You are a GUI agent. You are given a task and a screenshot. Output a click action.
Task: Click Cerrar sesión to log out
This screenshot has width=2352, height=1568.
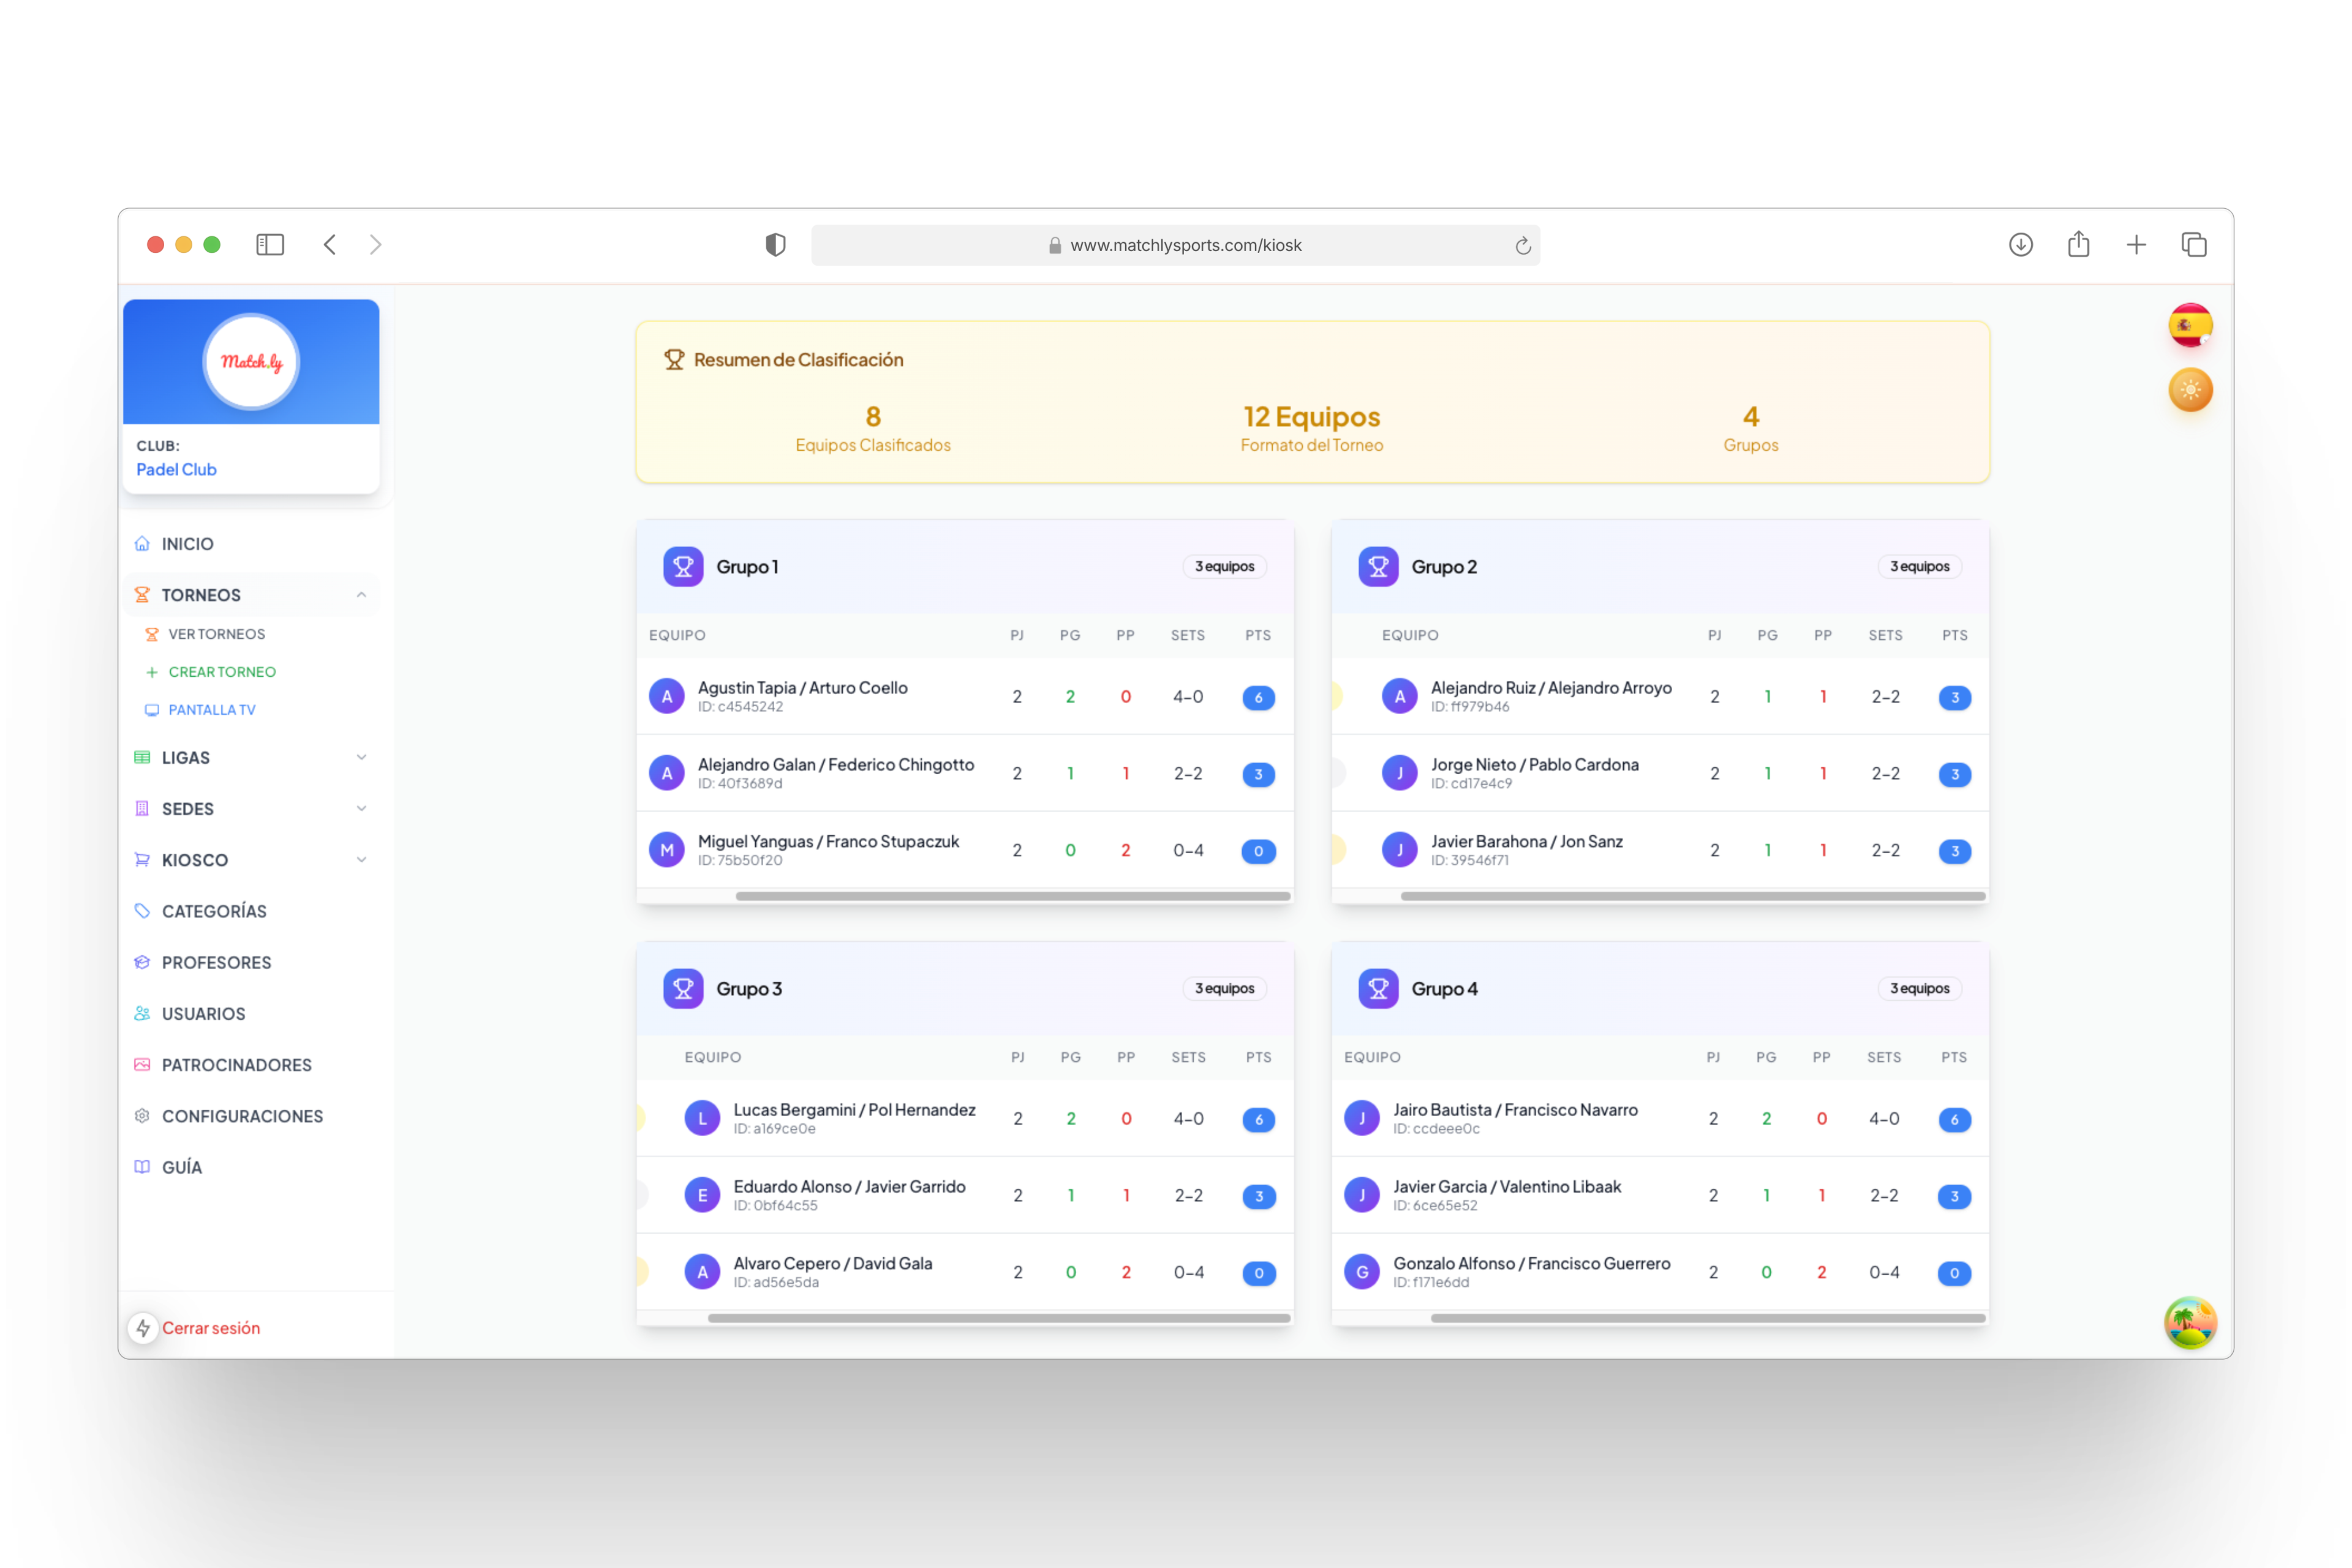(x=211, y=1328)
